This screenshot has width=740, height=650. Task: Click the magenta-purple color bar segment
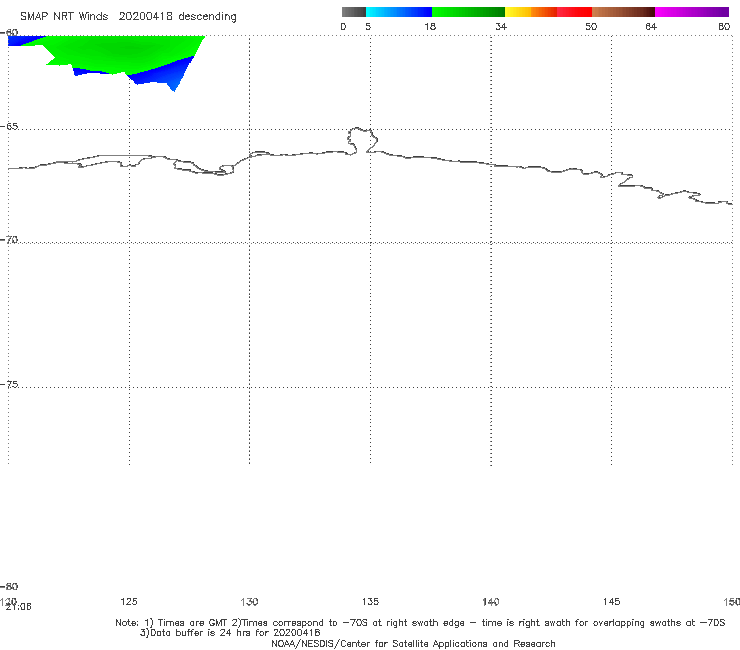tap(692, 12)
